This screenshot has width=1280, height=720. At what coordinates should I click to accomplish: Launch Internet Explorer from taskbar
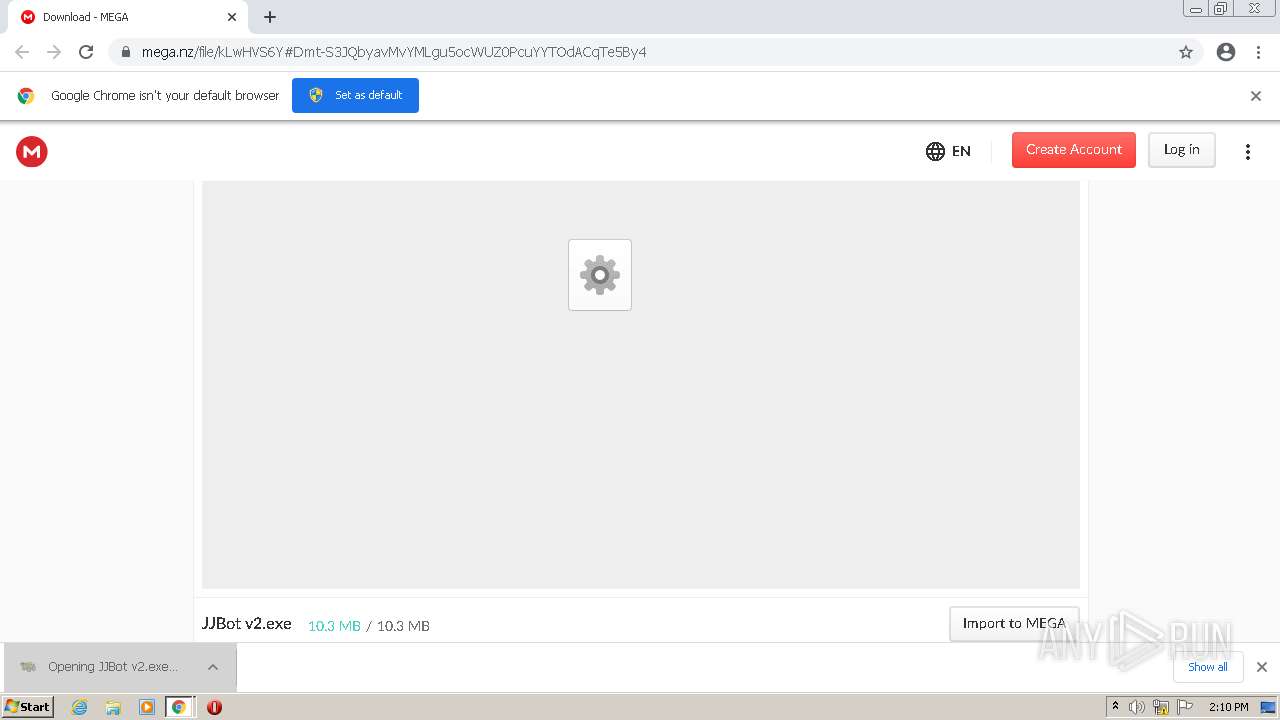coord(80,707)
